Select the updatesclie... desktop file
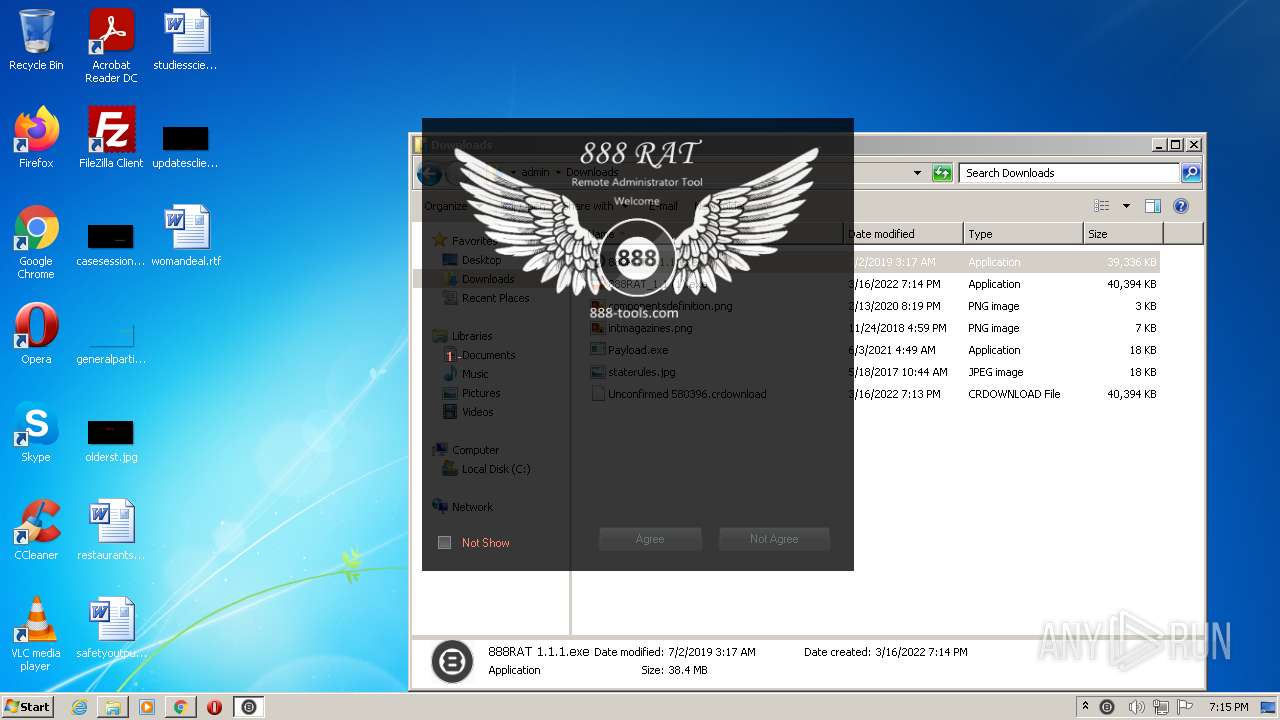Image resolution: width=1280 pixels, height=720 pixels. [186, 145]
